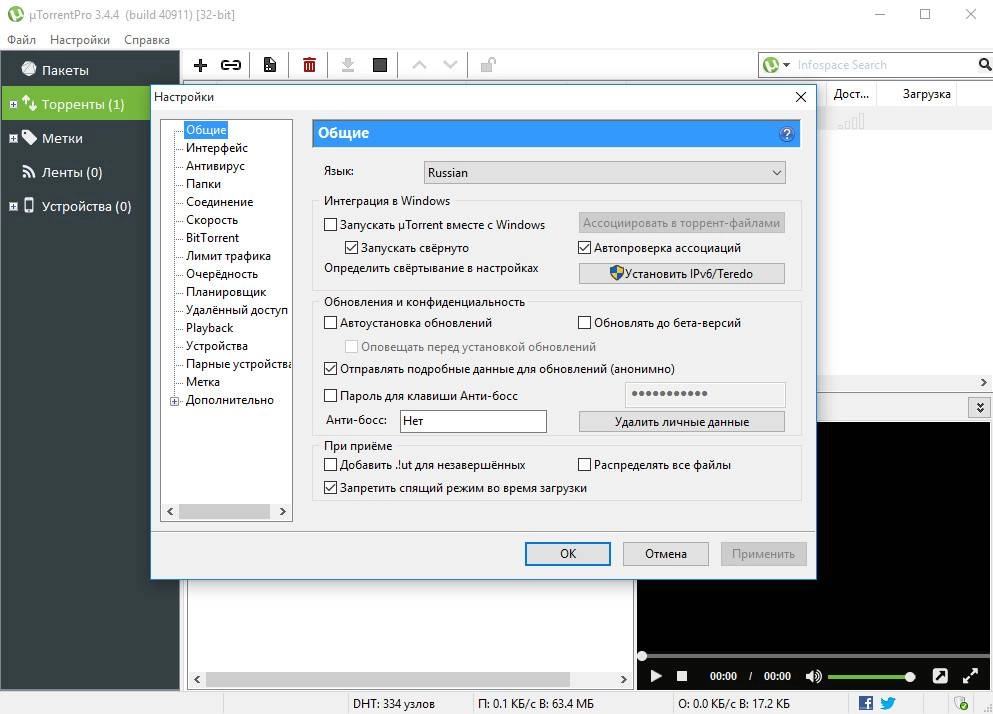Enable launching µTorrent with Windows

pyautogui.click(x=332, y=225)
